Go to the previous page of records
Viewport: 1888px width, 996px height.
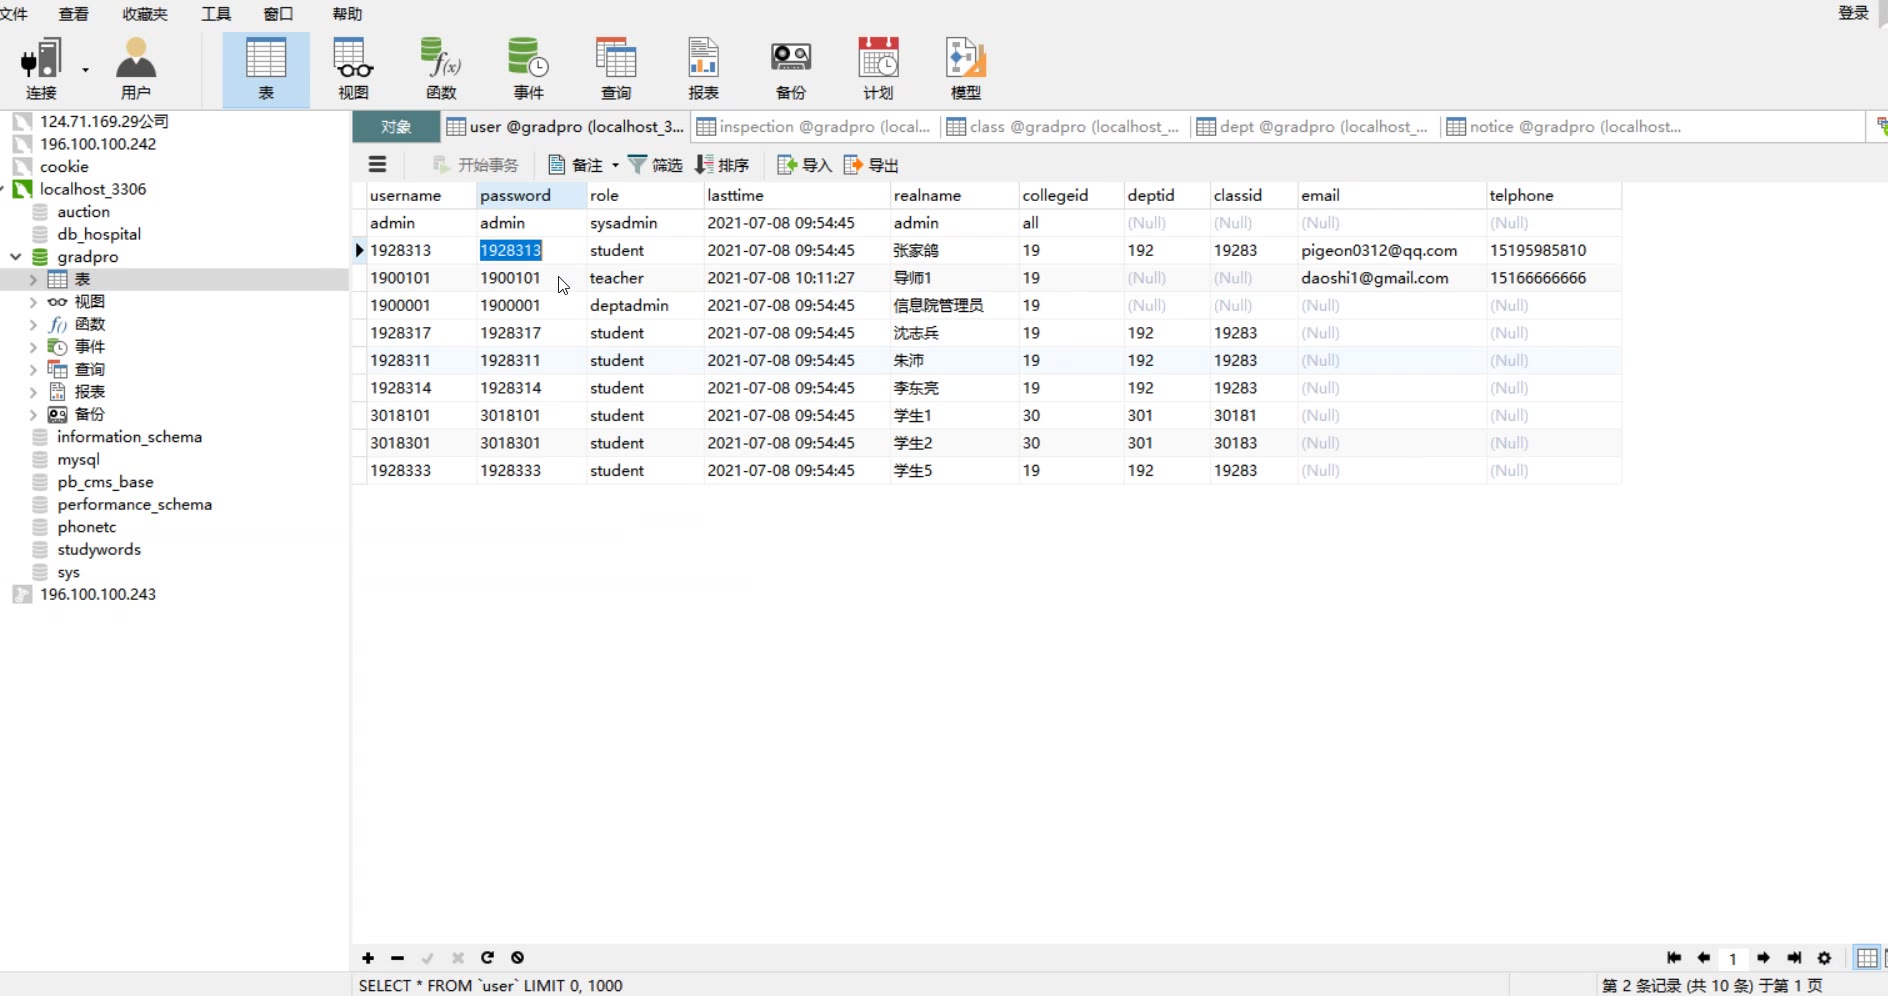click(1704, 958)
